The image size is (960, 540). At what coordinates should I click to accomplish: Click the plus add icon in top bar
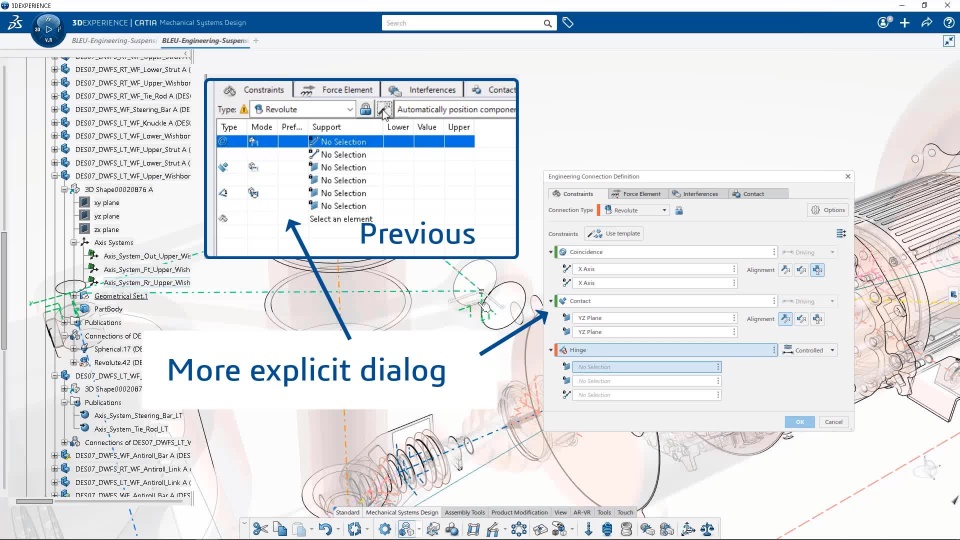(905, 23)
